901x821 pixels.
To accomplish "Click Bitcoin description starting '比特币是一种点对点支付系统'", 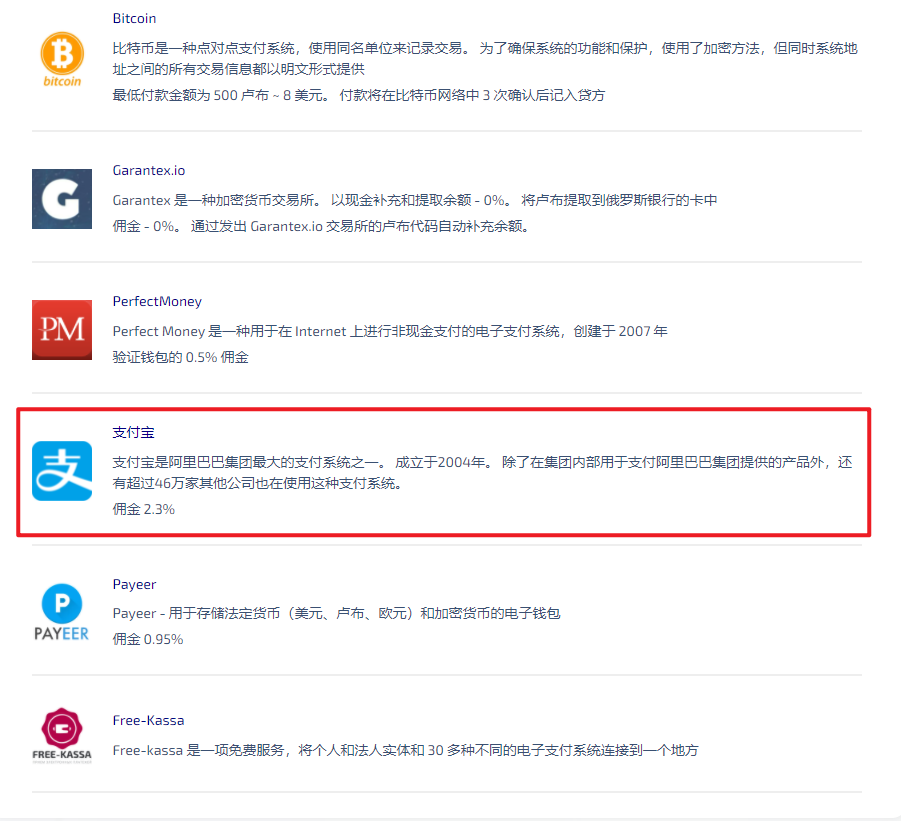I will pyautogui.click(x=485, y=59).
